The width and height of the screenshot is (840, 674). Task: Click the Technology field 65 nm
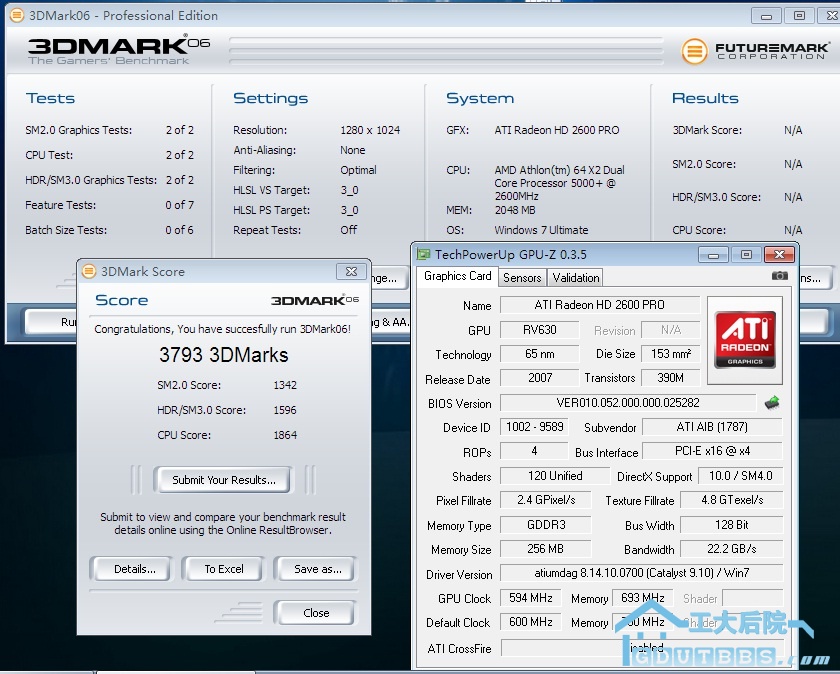(539, 354)
